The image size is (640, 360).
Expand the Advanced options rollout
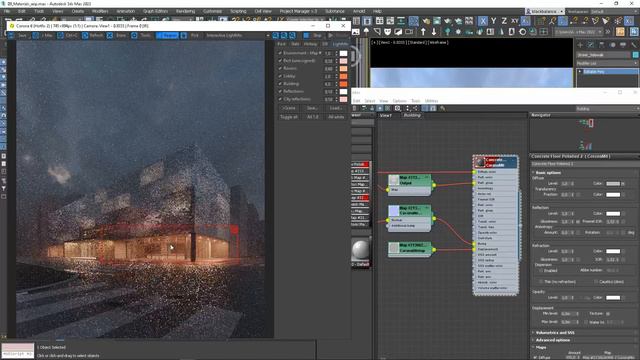[x=553, y=340]
